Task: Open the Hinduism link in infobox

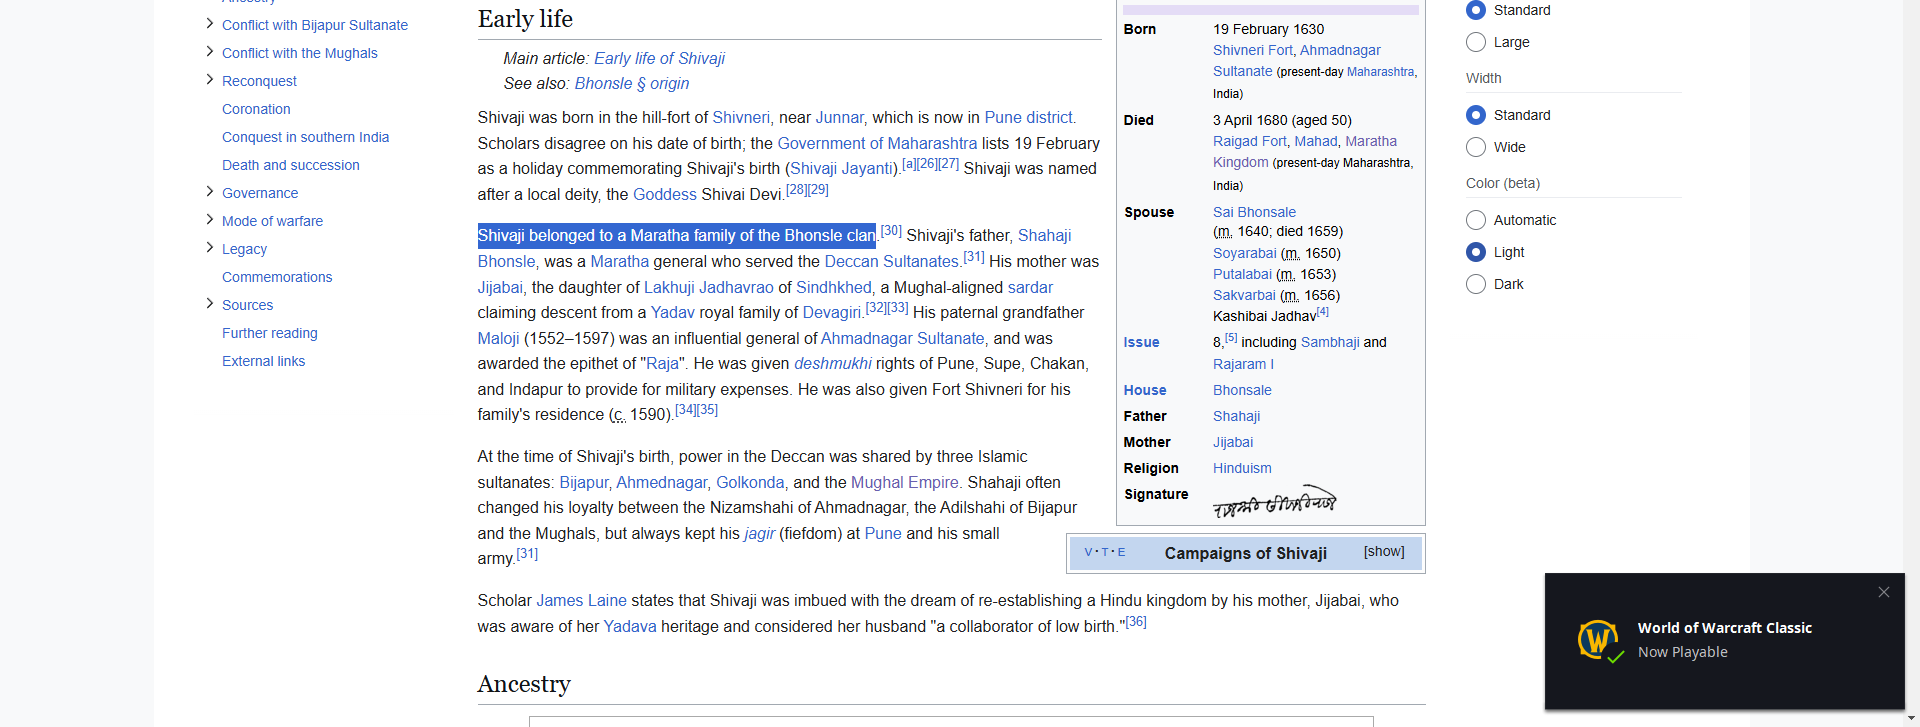Action: pos(1242,468)
